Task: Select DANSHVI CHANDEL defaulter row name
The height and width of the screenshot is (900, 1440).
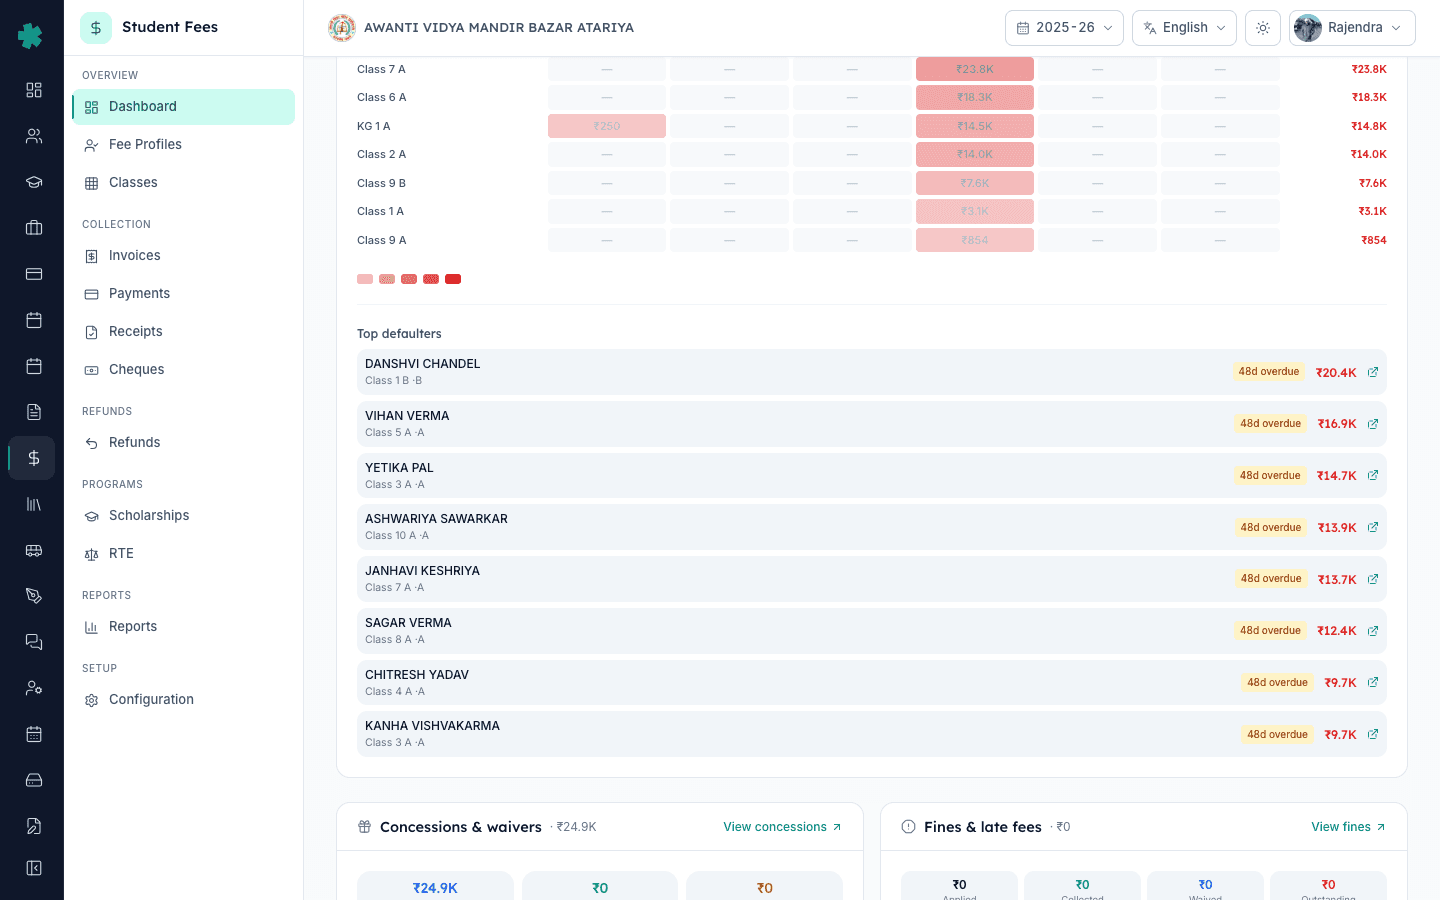Action: pos(422,364)
